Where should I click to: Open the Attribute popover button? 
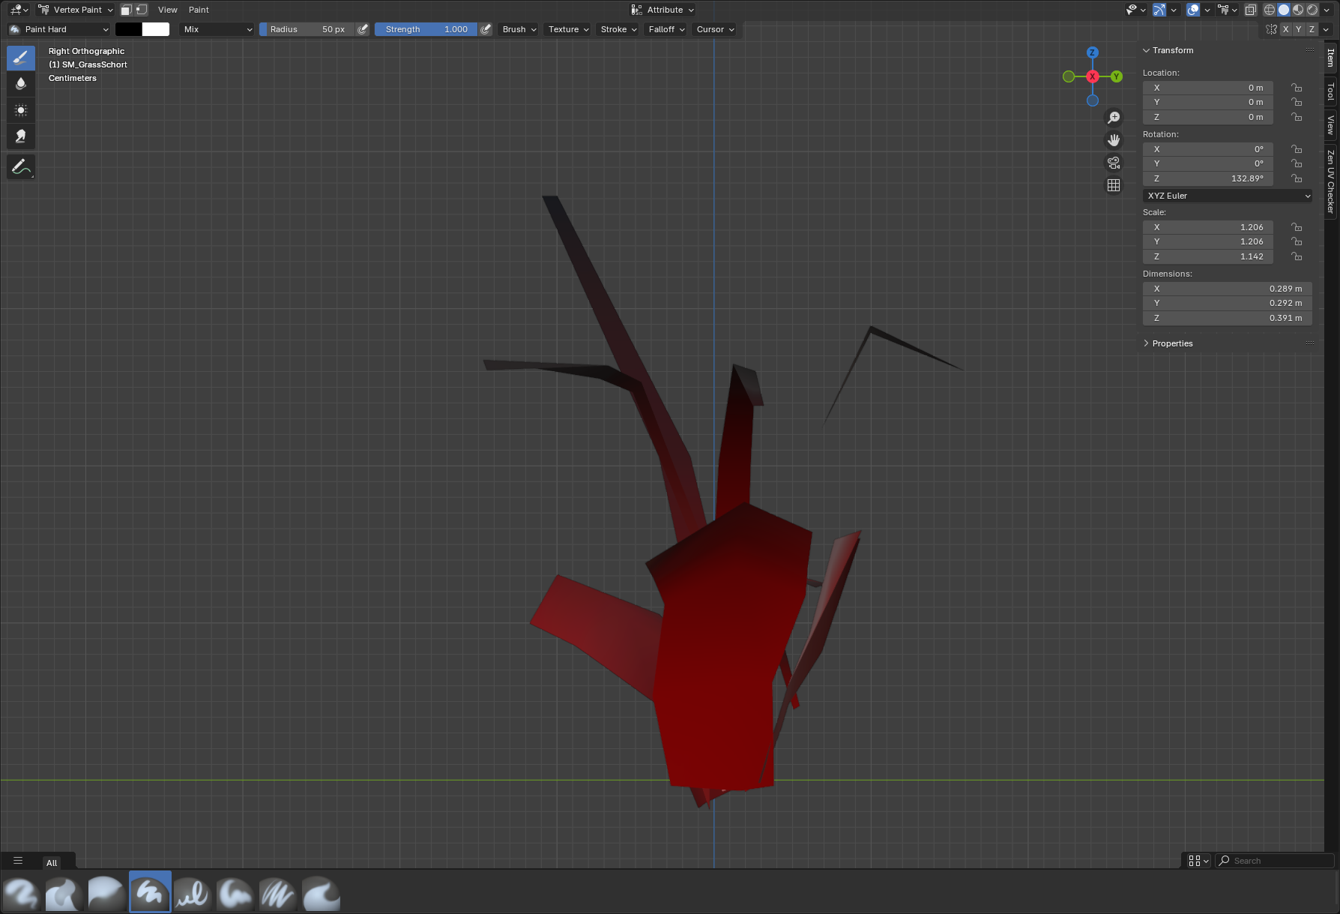pyautogui.click(x=663, y=10)
